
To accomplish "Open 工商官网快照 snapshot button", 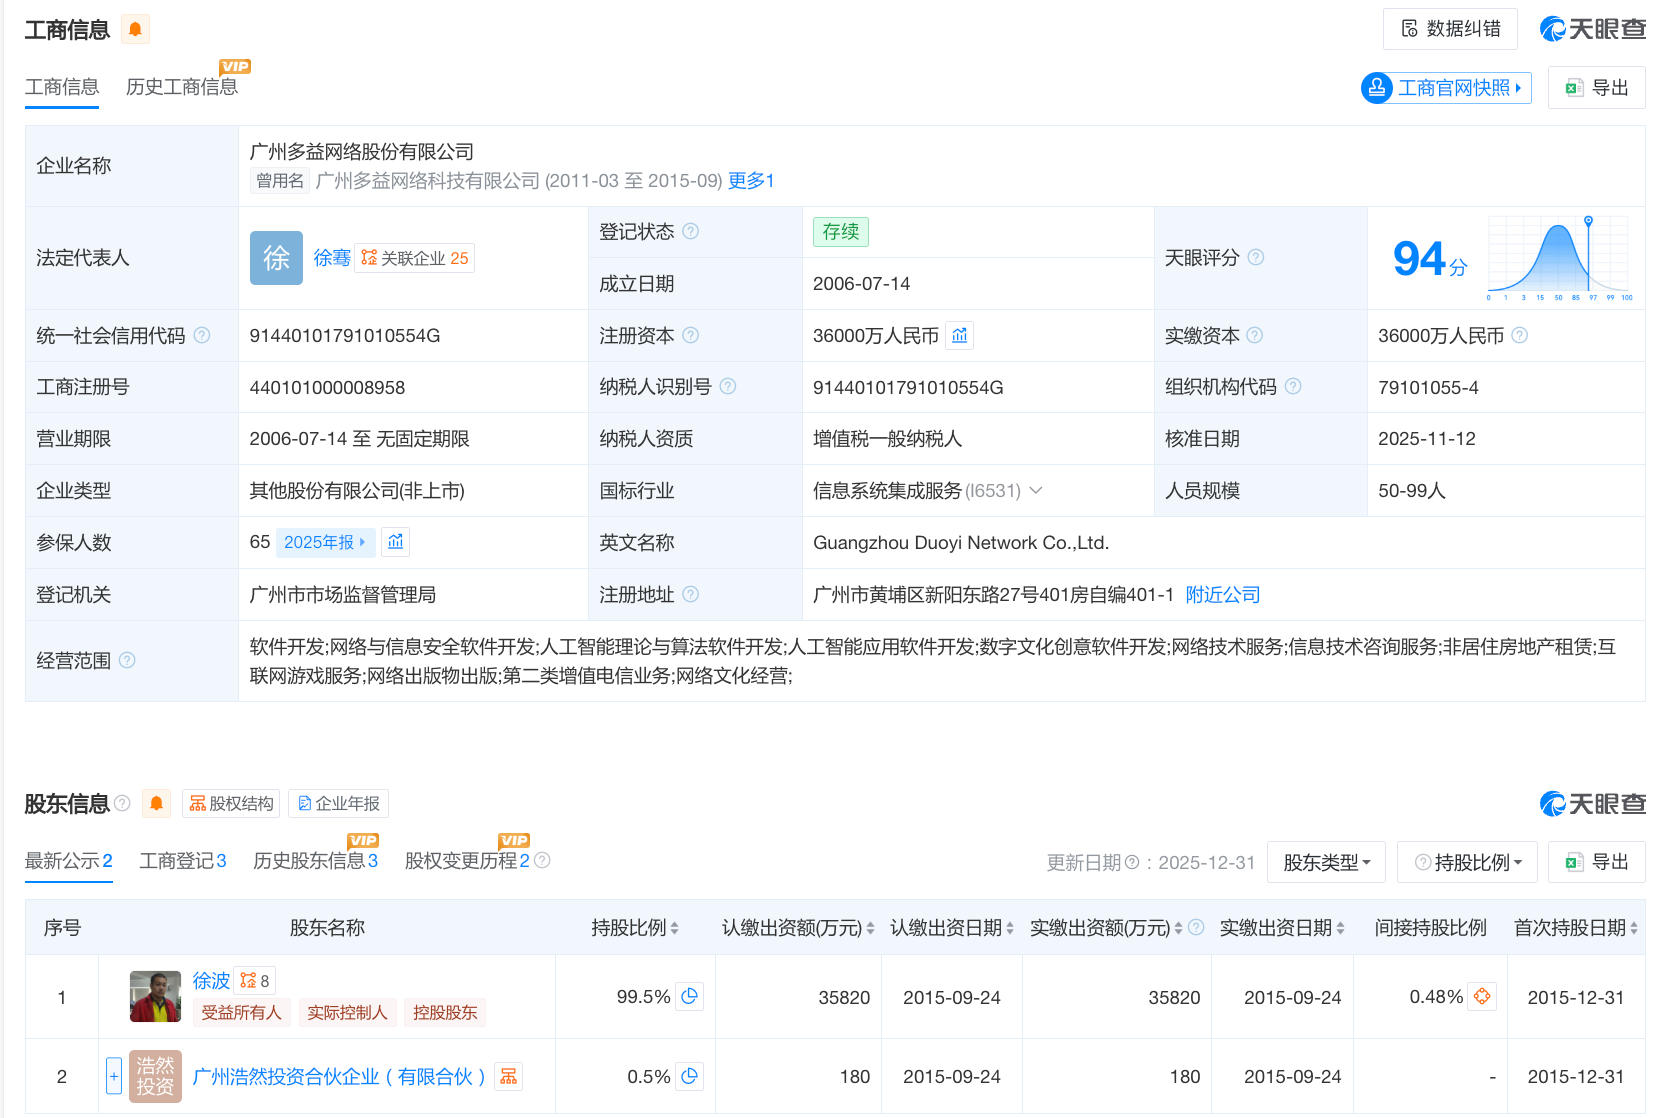I will [1446, 88].
